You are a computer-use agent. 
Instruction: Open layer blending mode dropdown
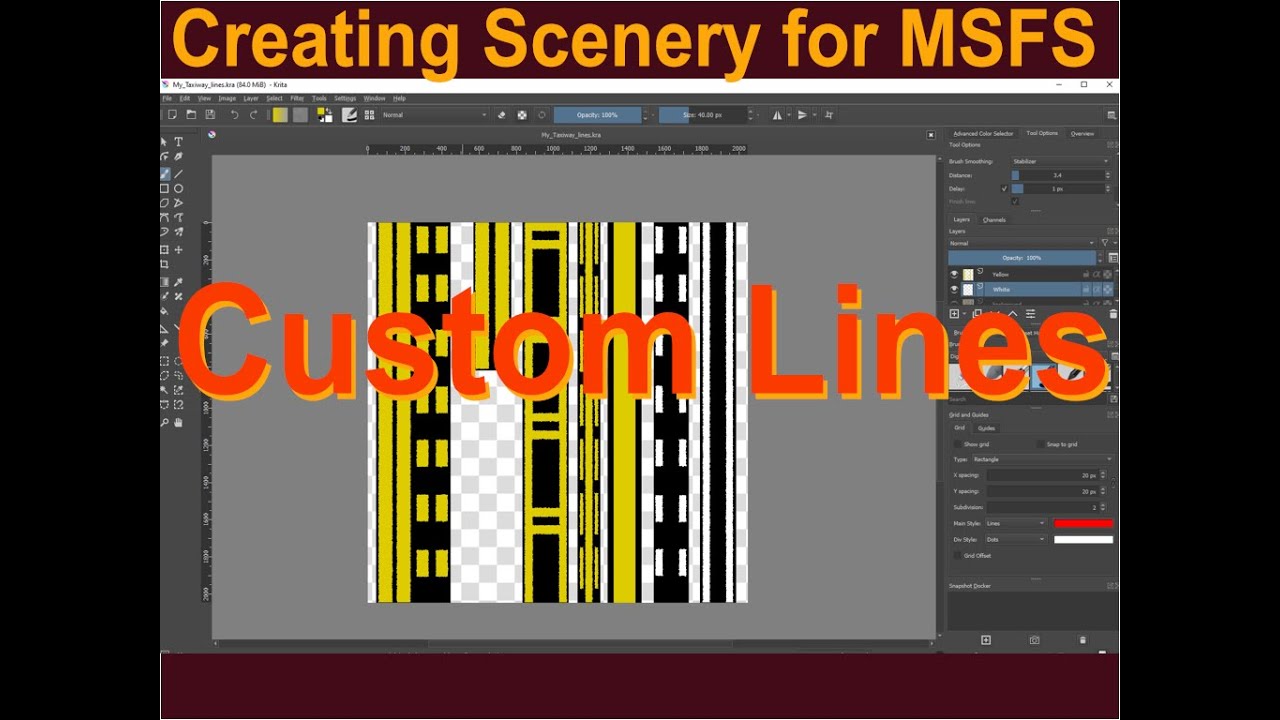(1021, 243)
